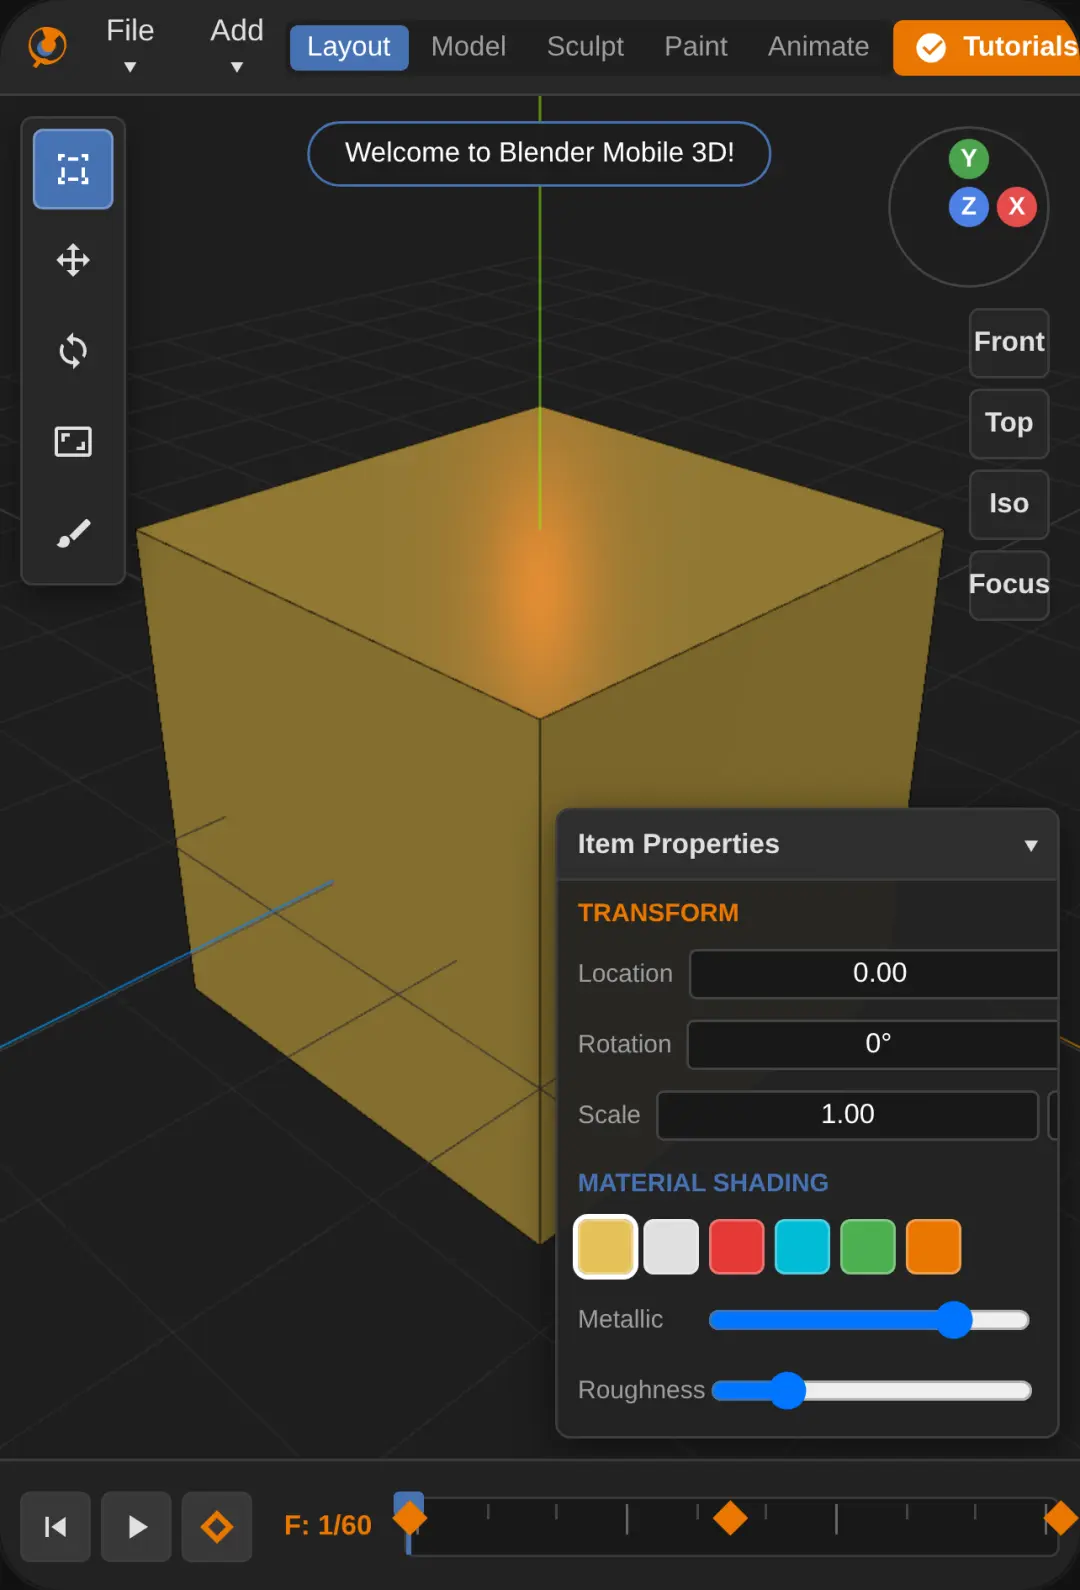Click the TRANSFORM section heading
The image size is (1080, 1590).
point(658,913)
